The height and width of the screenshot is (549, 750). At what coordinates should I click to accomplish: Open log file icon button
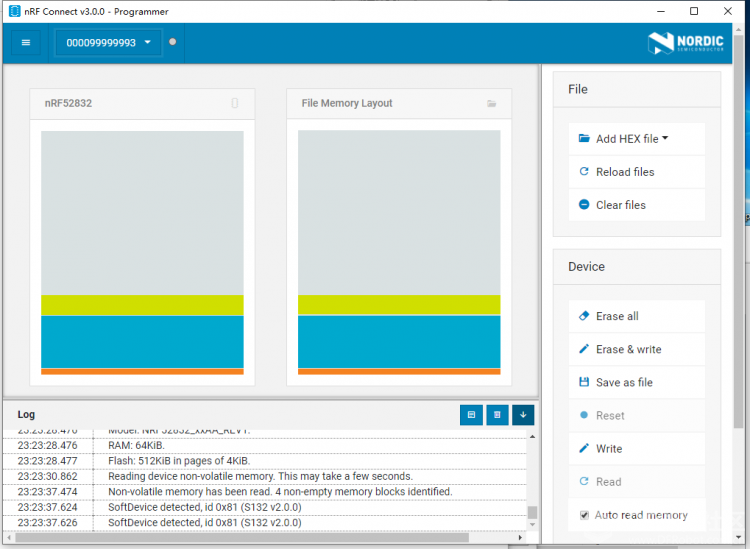click(471, 415)
